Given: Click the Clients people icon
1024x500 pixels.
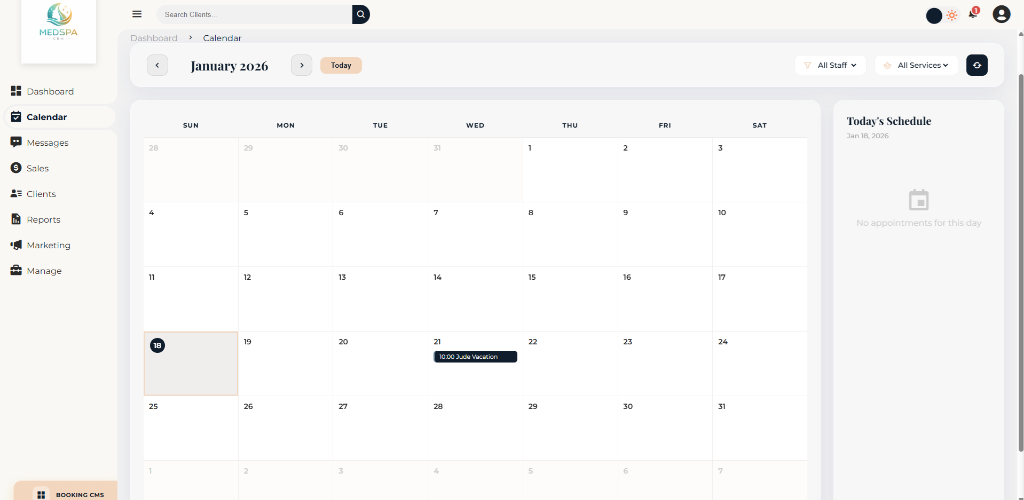Looking at the screenshot, I should coord(16,194).
